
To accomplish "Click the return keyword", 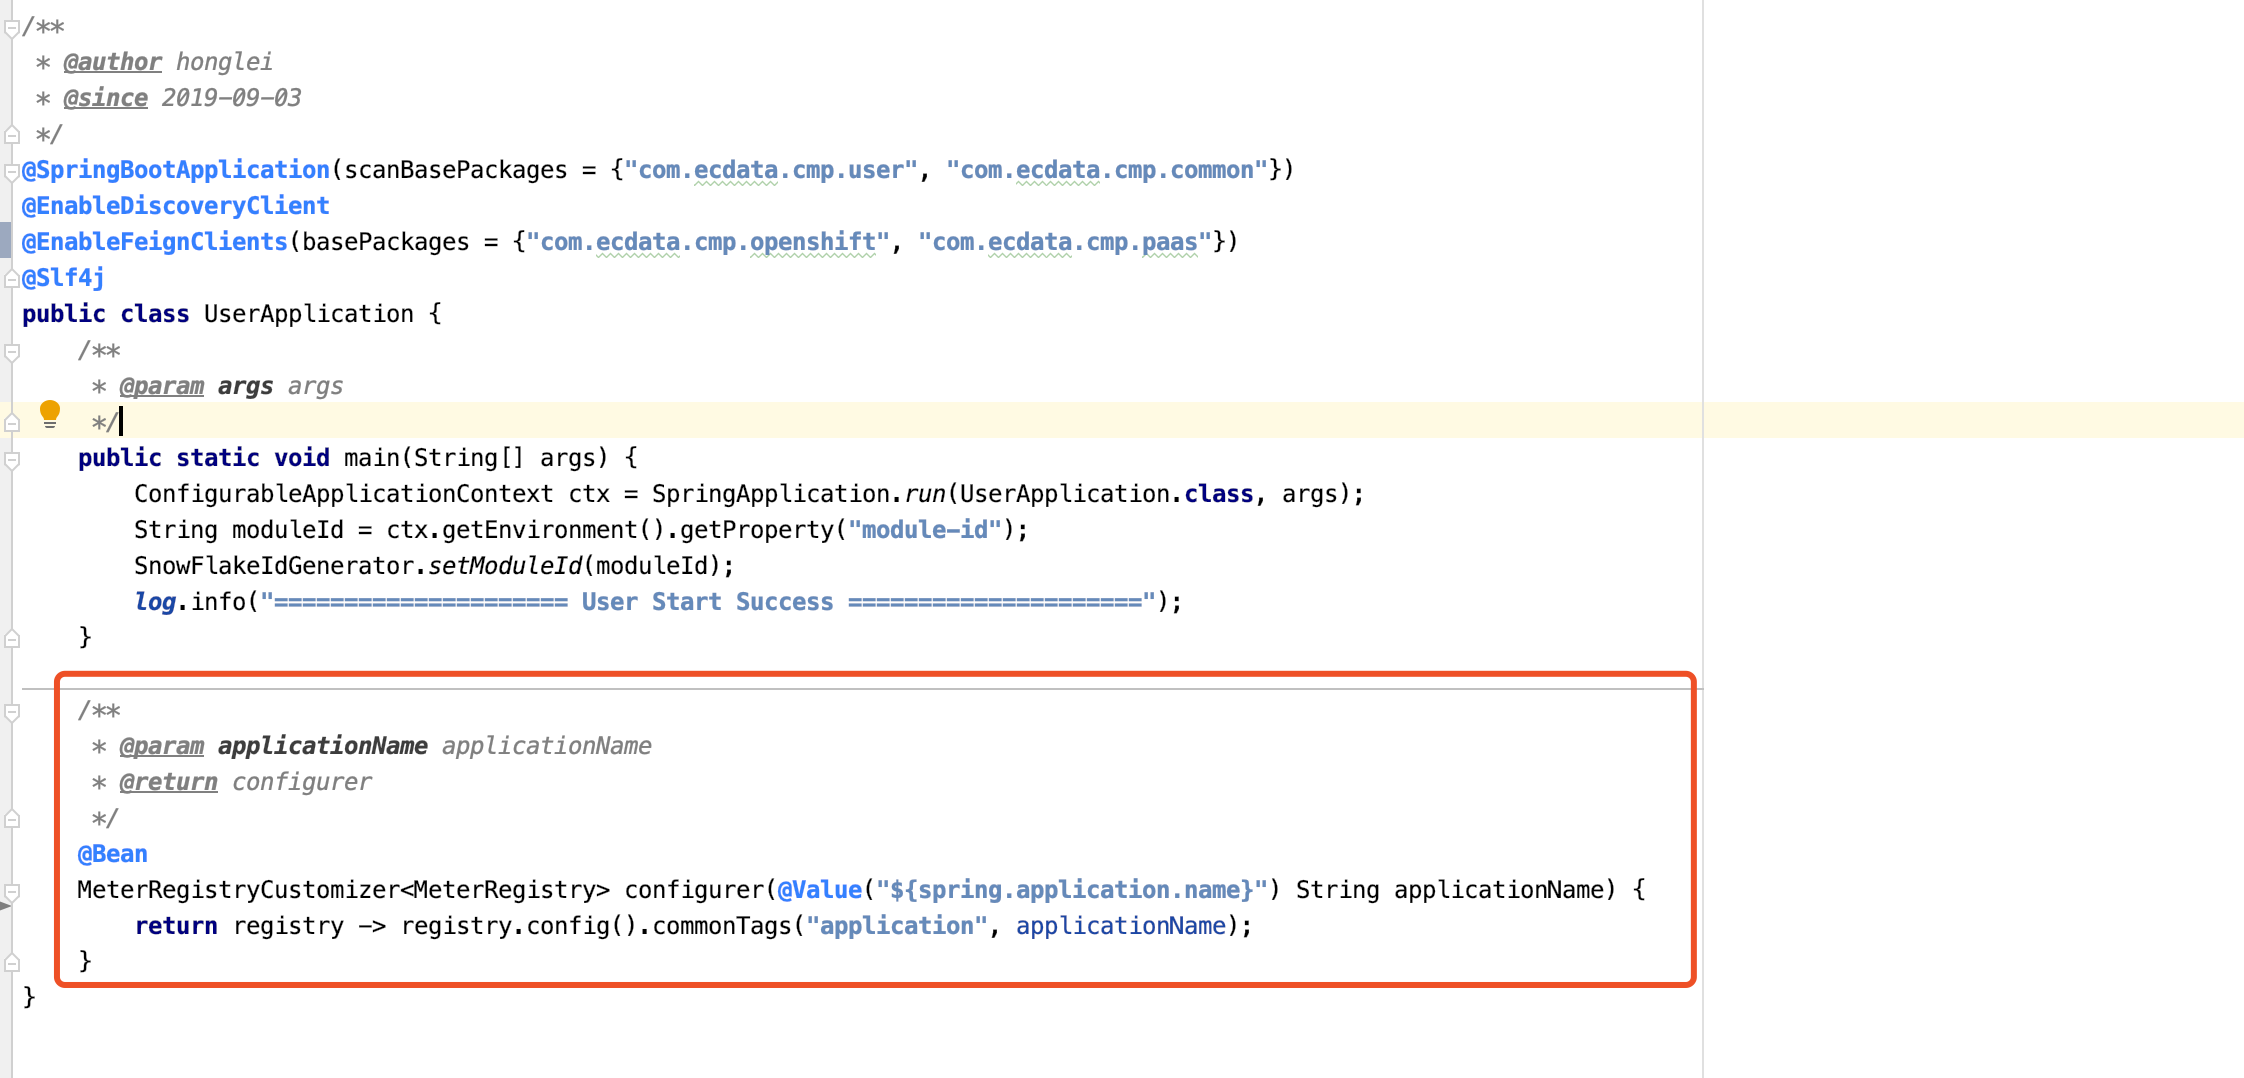I will [176, 926].
